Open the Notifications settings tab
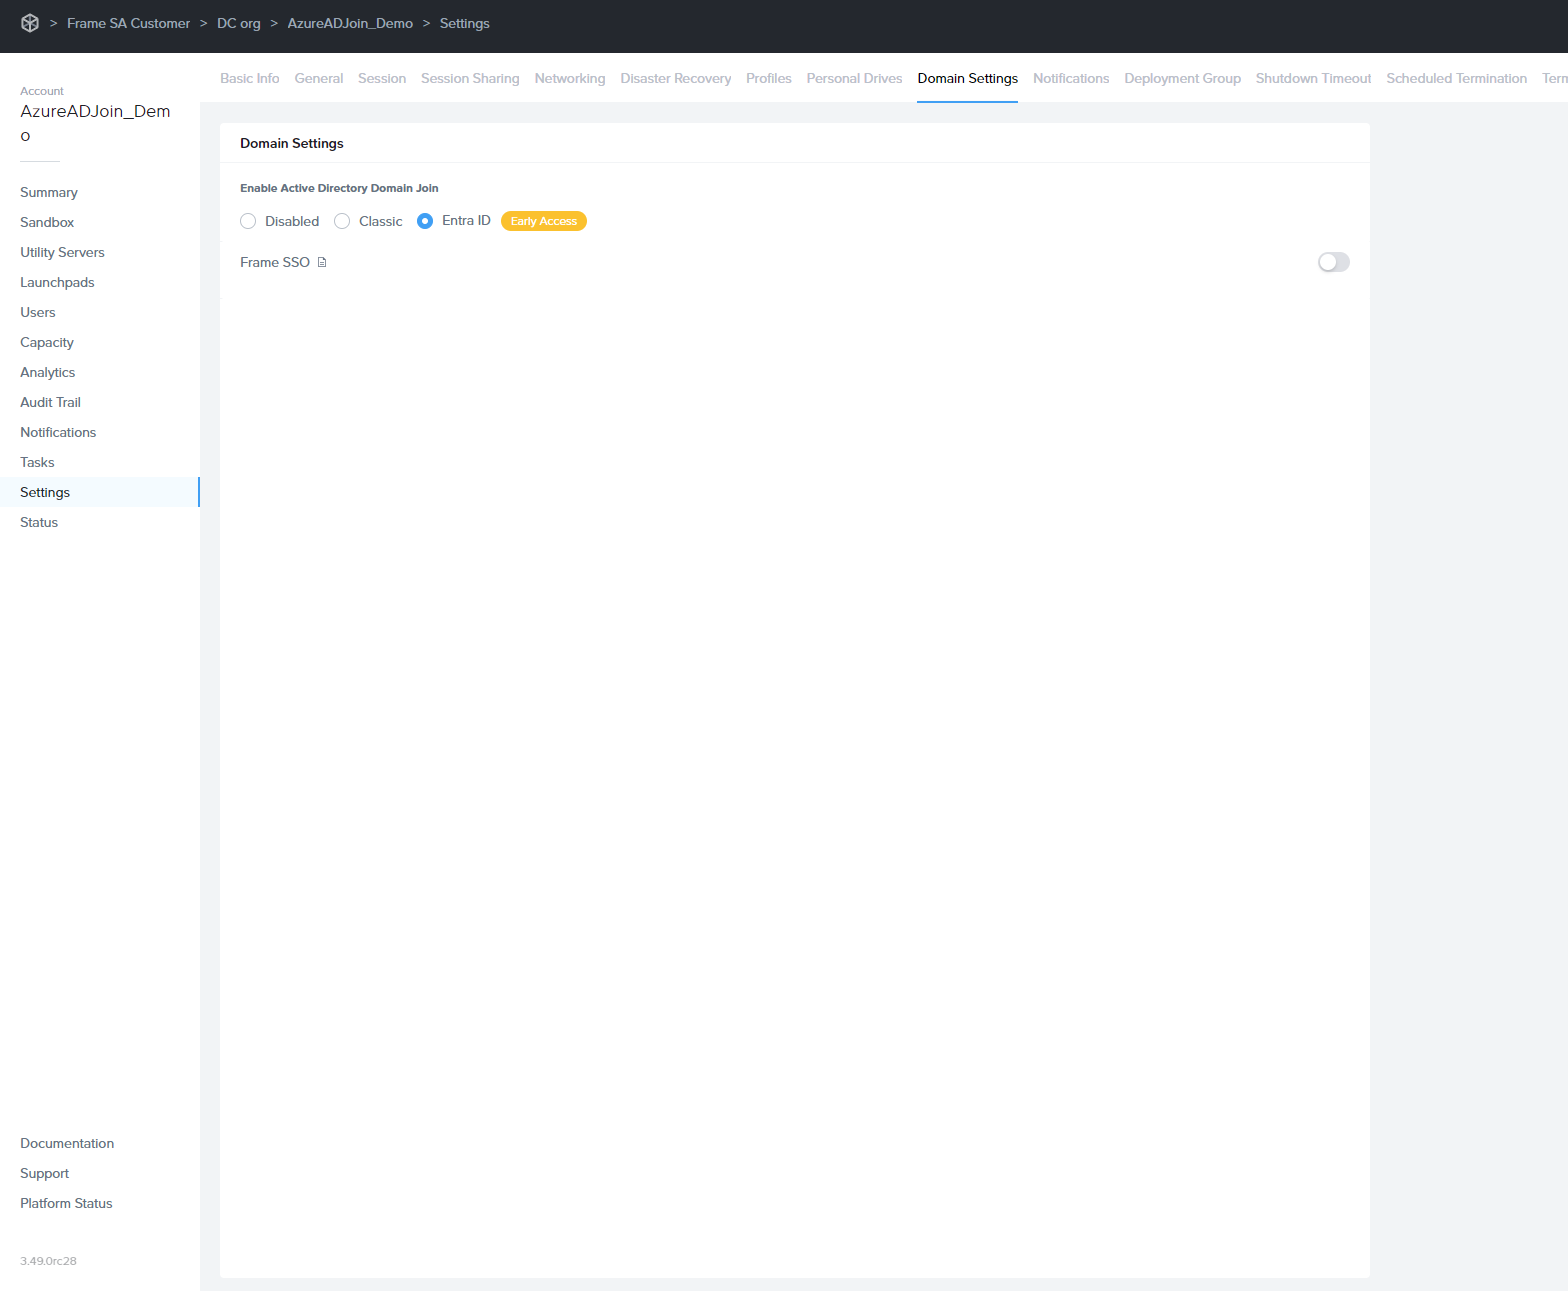The width and height of the screenshot is (1568, 1291). (1071, 78)
